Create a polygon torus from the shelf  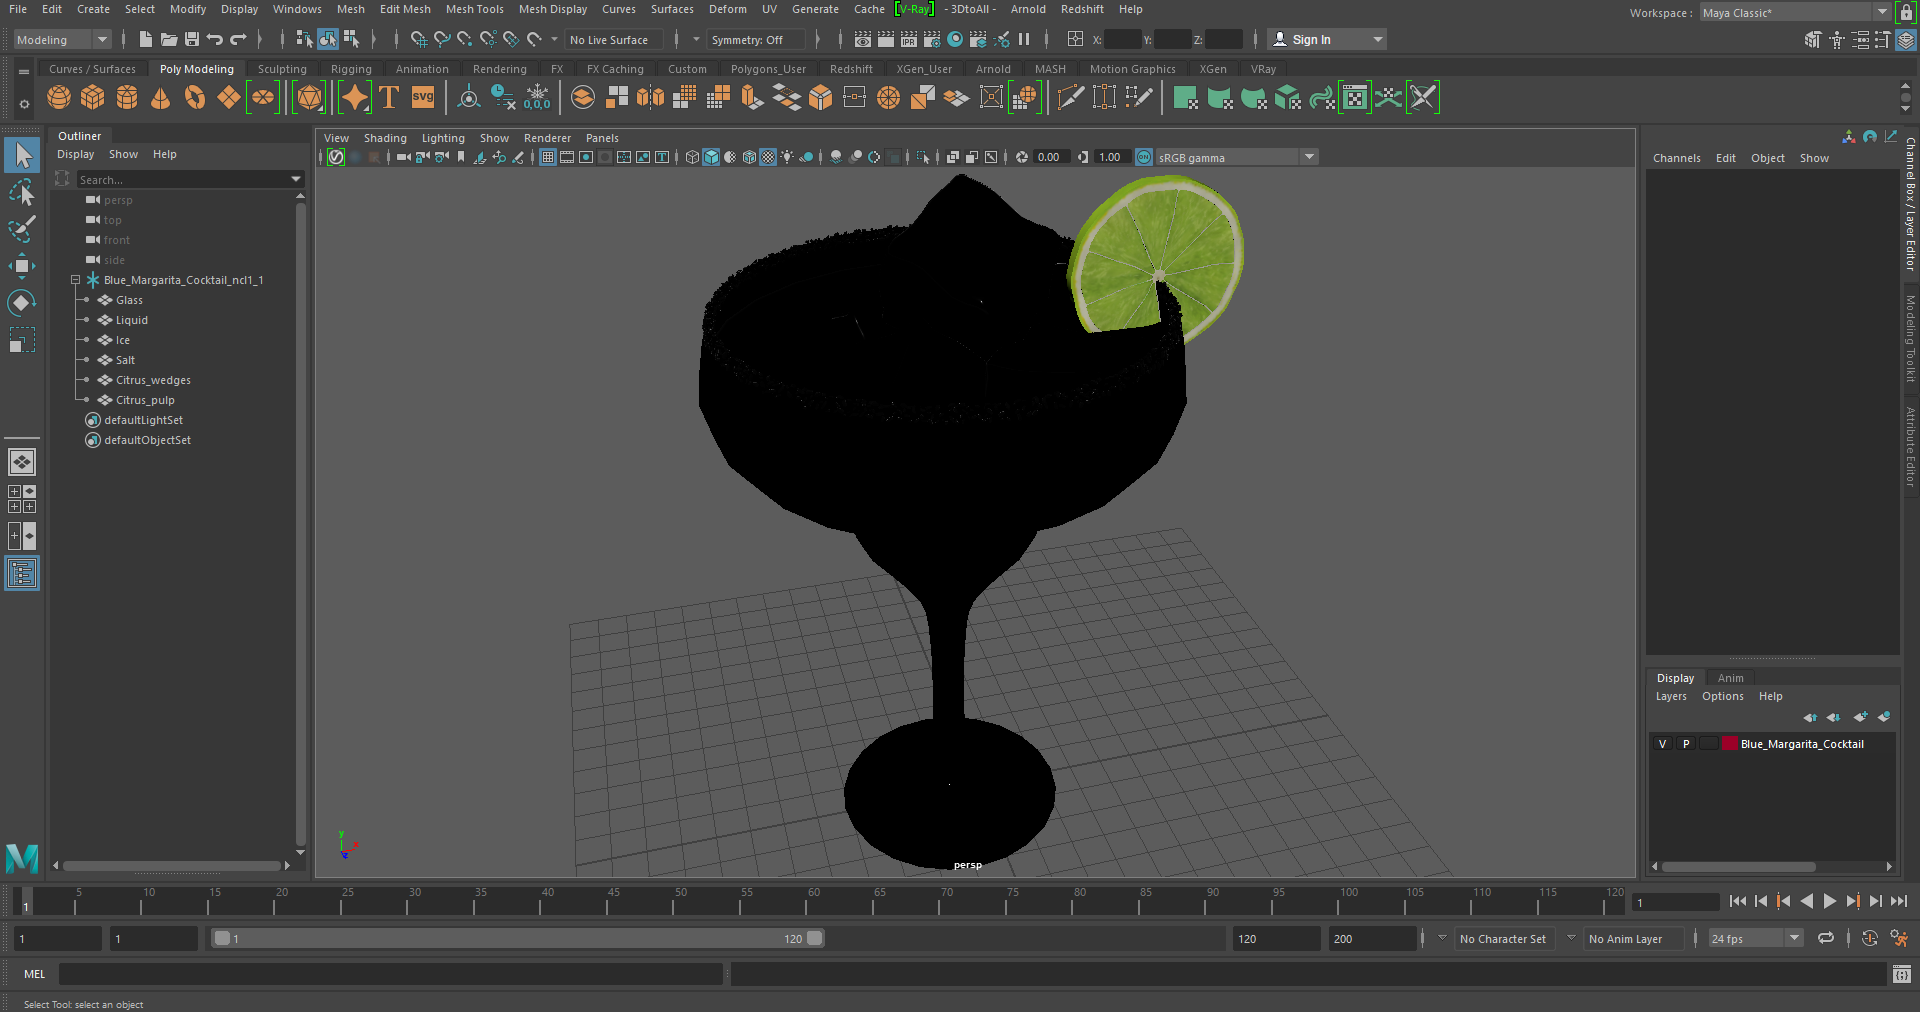pyautogui.click(x=195, y=98)
